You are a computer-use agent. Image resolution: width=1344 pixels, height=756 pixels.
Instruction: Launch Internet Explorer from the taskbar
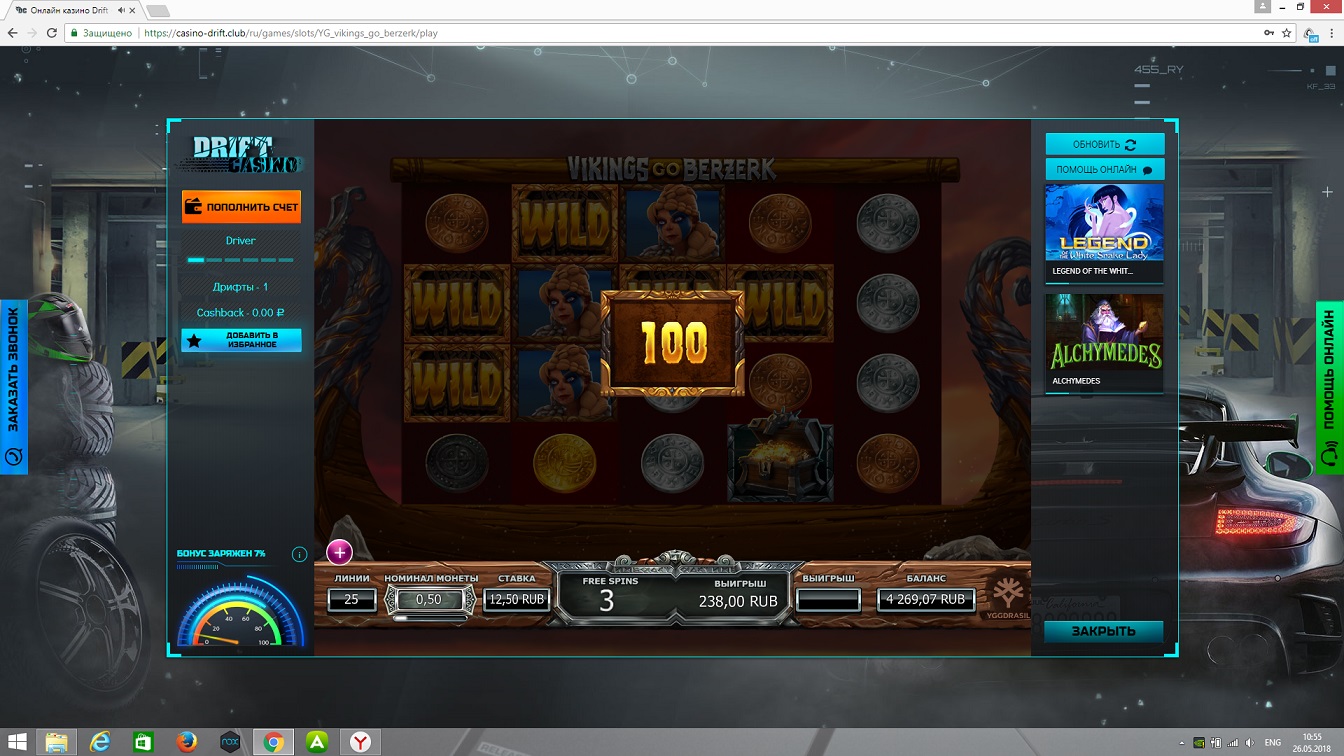coord(100,742)
